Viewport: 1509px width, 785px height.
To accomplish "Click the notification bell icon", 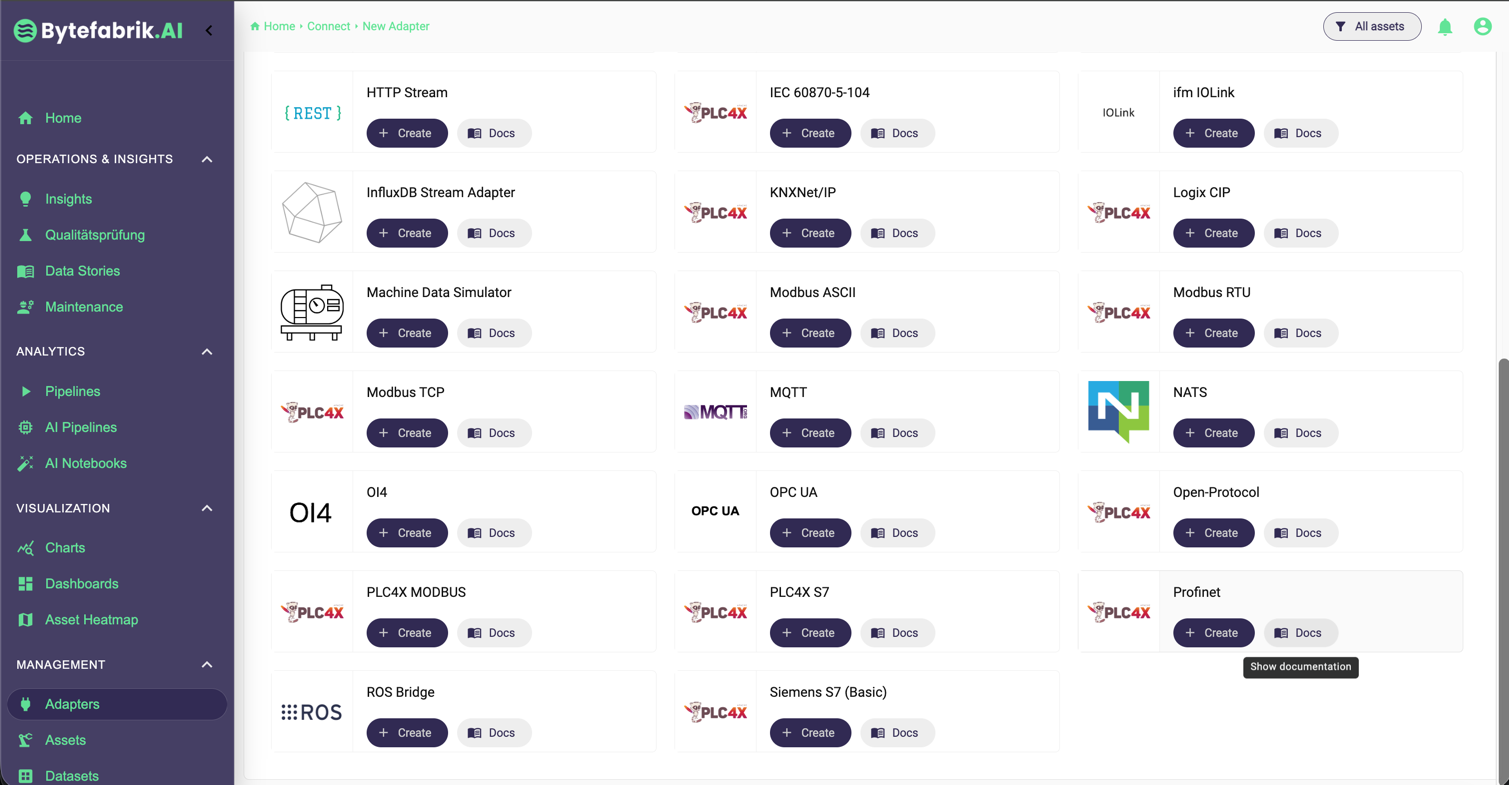I will (1445, 27).
